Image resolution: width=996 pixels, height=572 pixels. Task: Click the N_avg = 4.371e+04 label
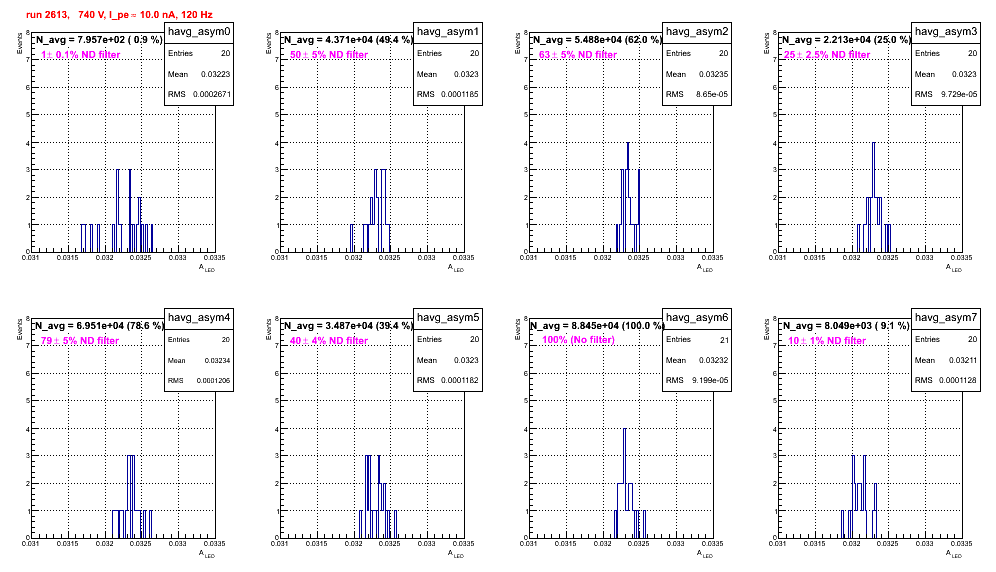[x=348, y=39]
